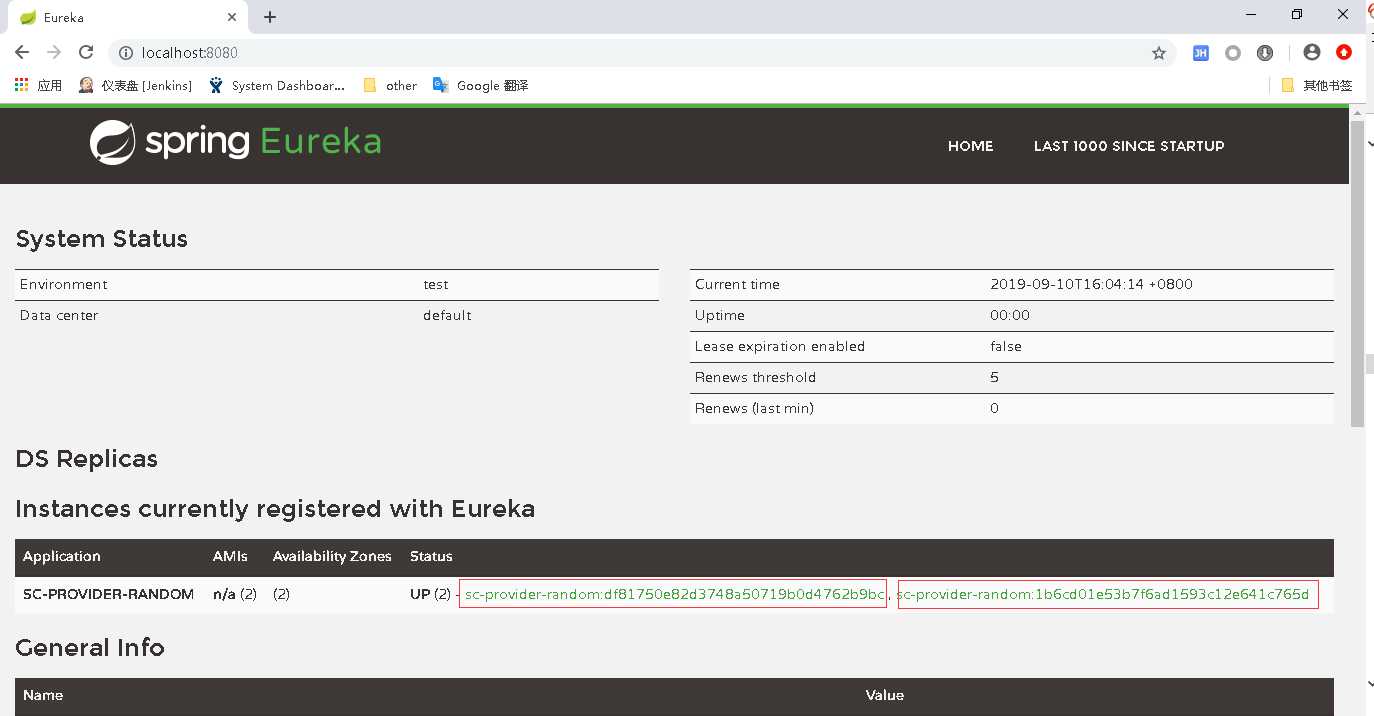Open the Google Translate bookmark
This screenshot has height=716, width=1374.
pos(481,86)
